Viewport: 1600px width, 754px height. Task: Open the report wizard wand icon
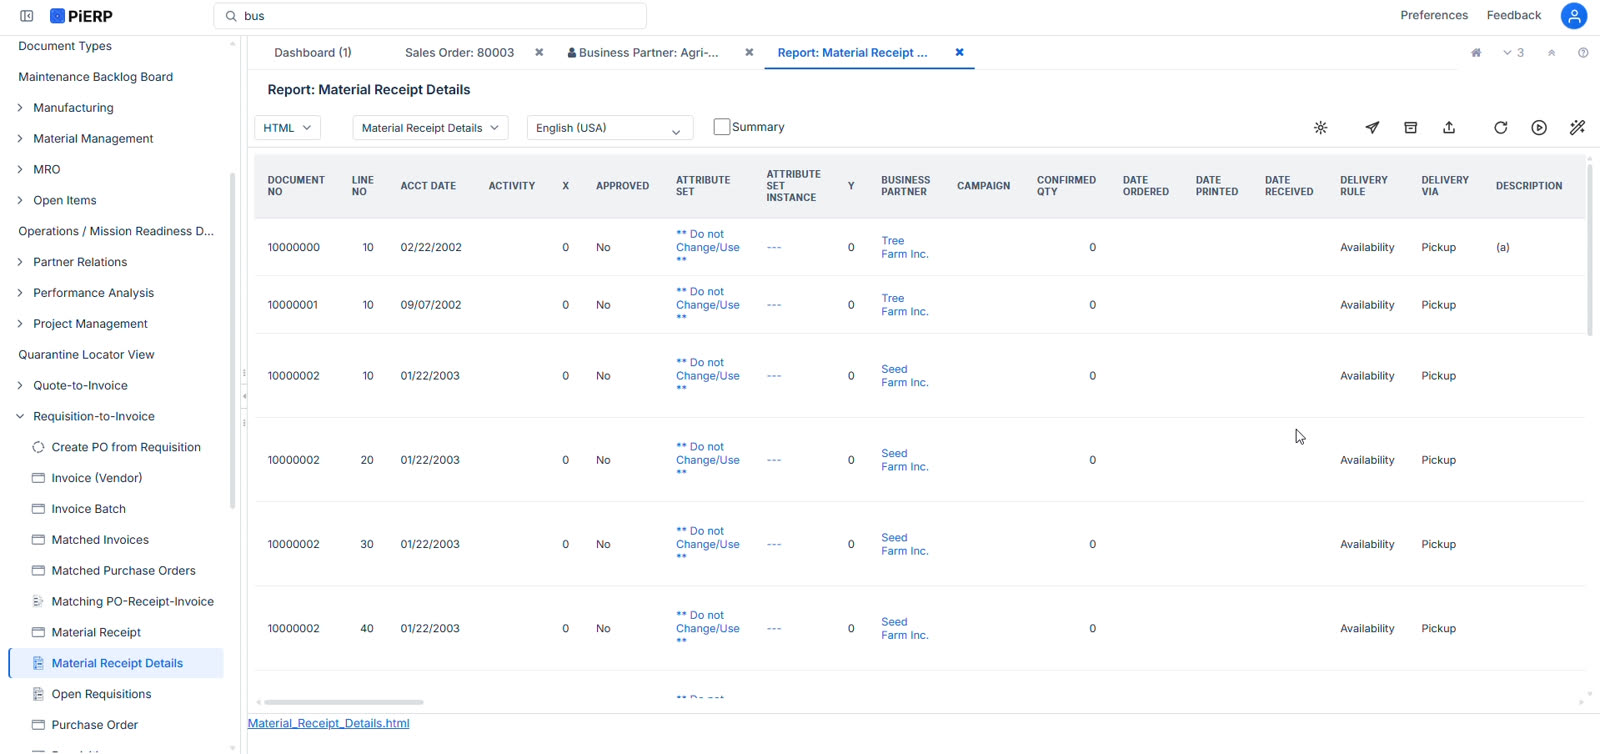tap(1577, 128)
